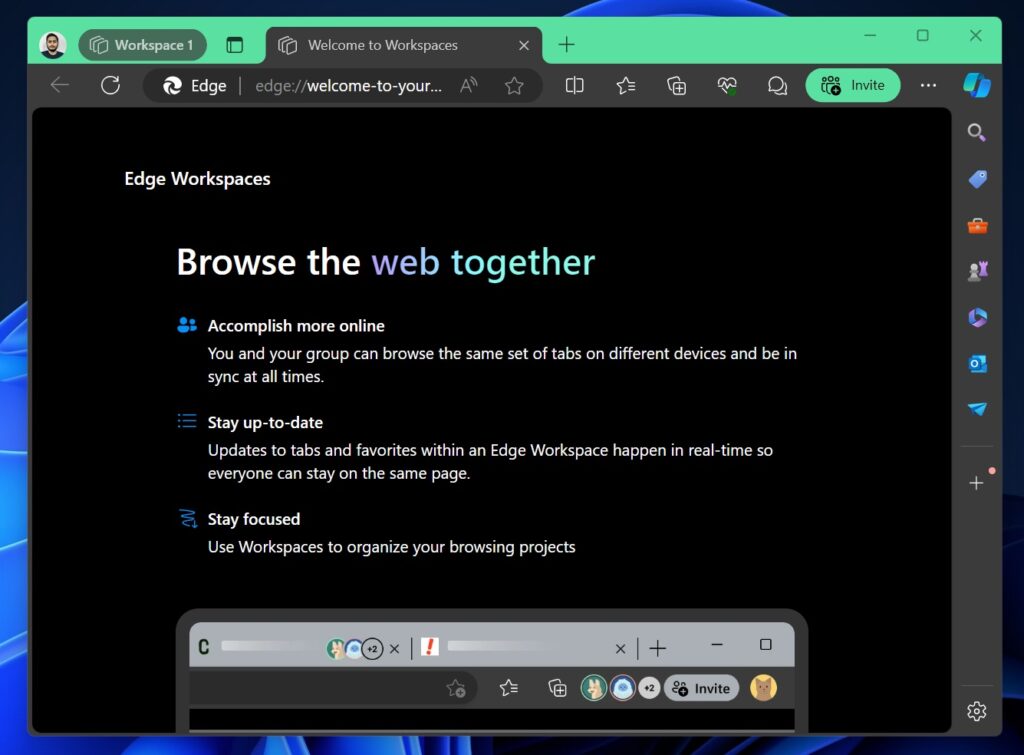Enter split screen mode
Screen dimensions: 1024x755
click(x=574, y=85)
